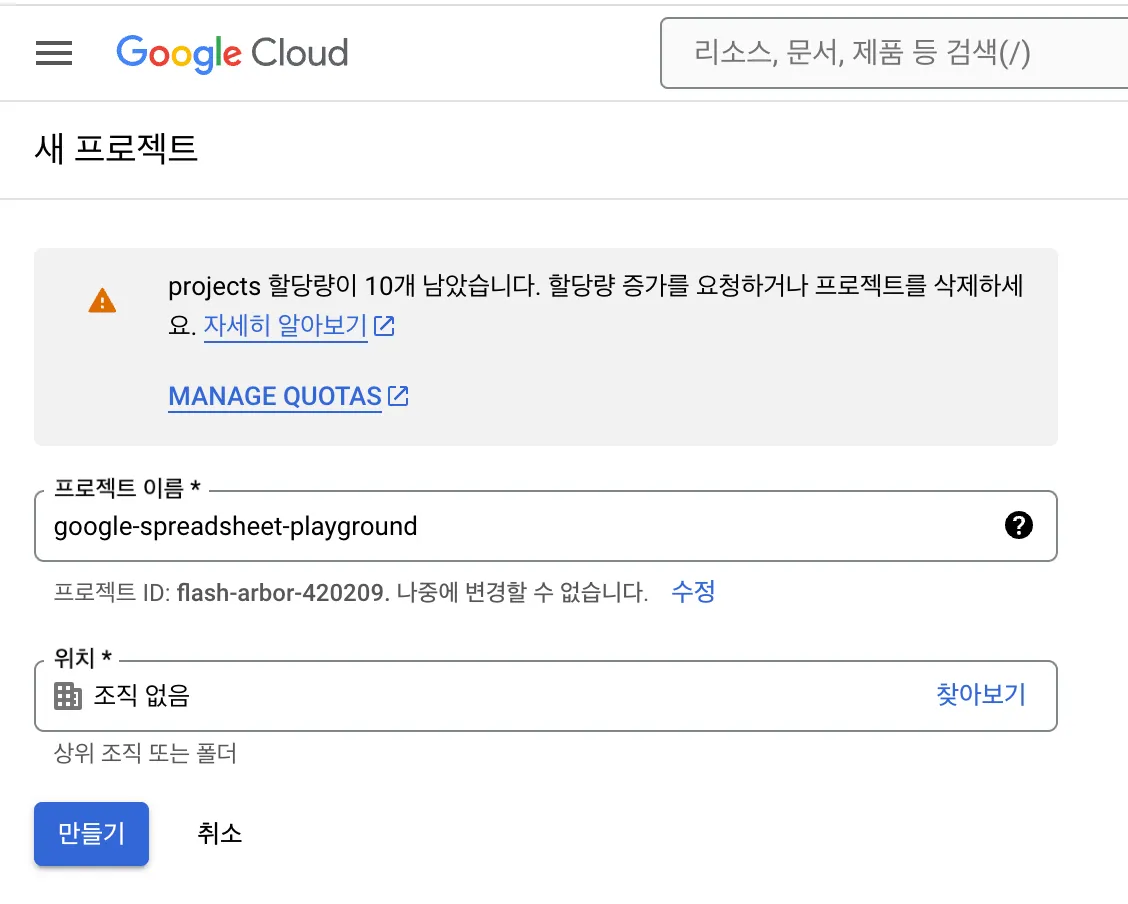The height and width of the screenshot is (904, 1128).
Task: Click the organization building icon in 위치 field
Action: [x=67, y=695]
